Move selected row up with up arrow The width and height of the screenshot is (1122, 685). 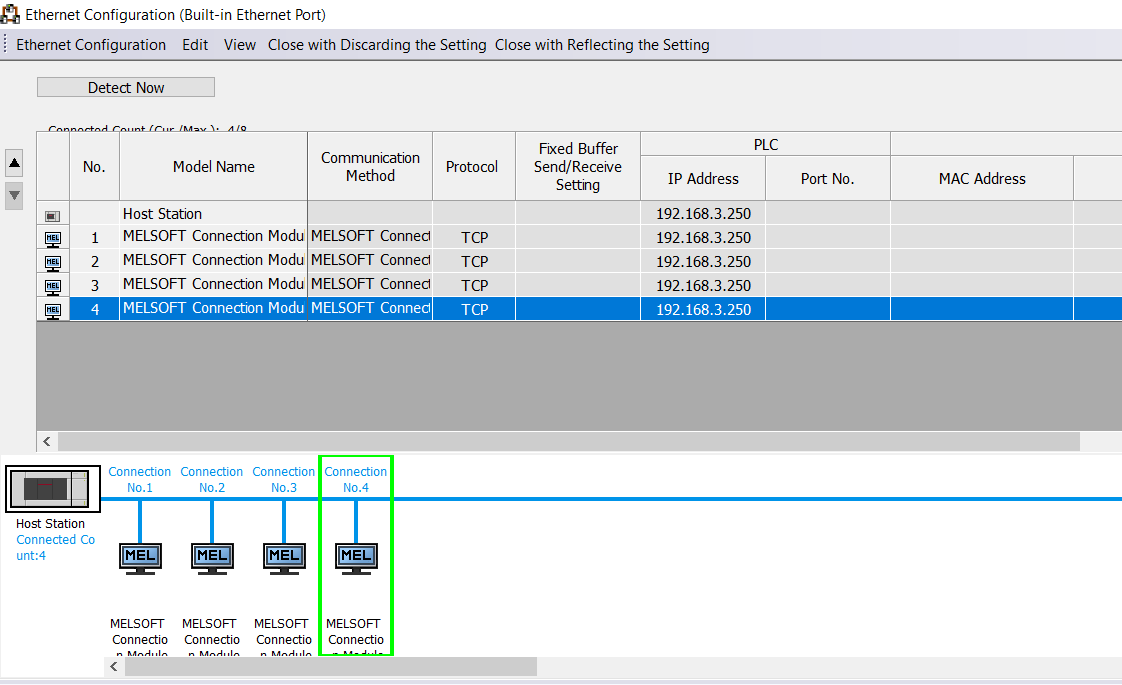(x=14, y=163)
